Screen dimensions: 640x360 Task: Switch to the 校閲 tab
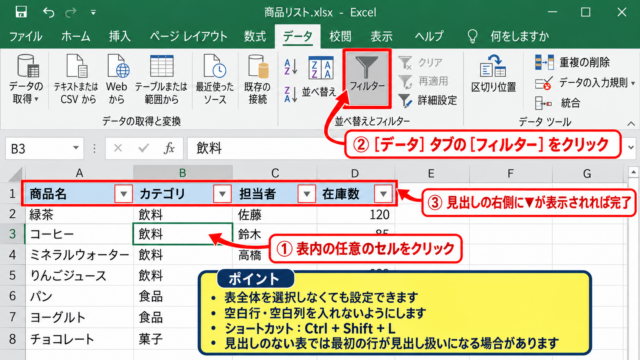pos(340,36)
